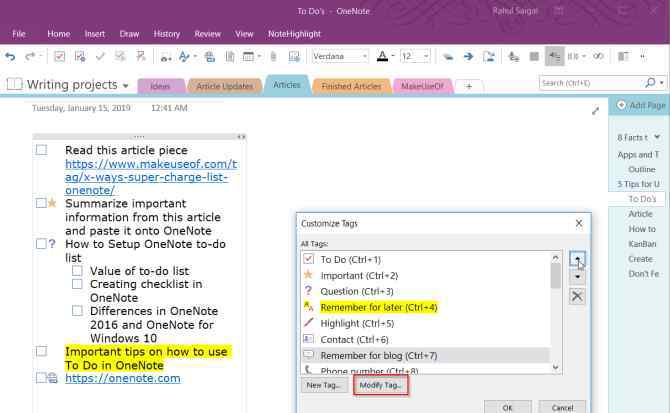Expand Writing projects notebook dropdown
The width and height of the screenshot is (670, 413).
click(126, 85)
